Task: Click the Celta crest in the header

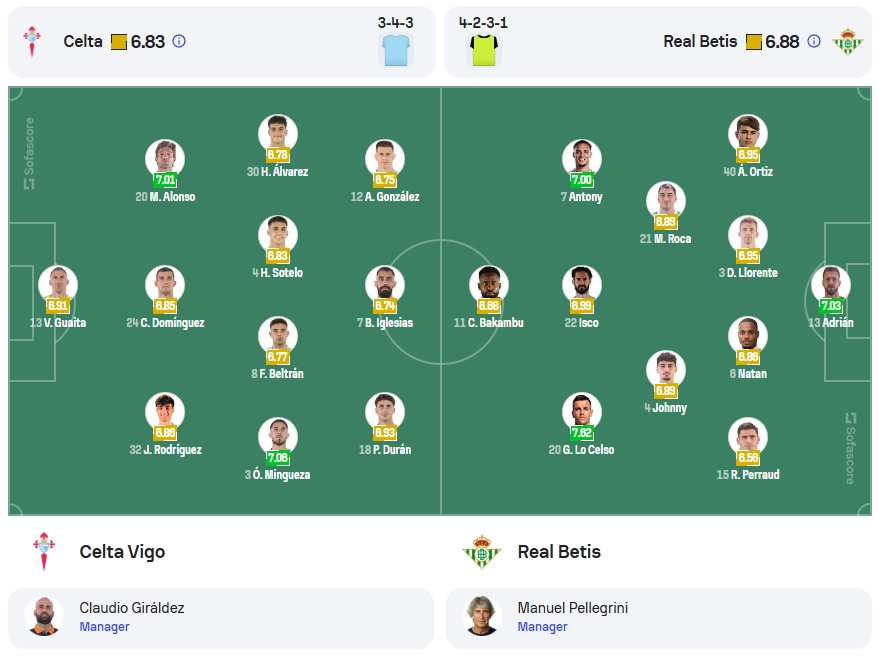Action: pyautogui.click(x=31, y=41)
